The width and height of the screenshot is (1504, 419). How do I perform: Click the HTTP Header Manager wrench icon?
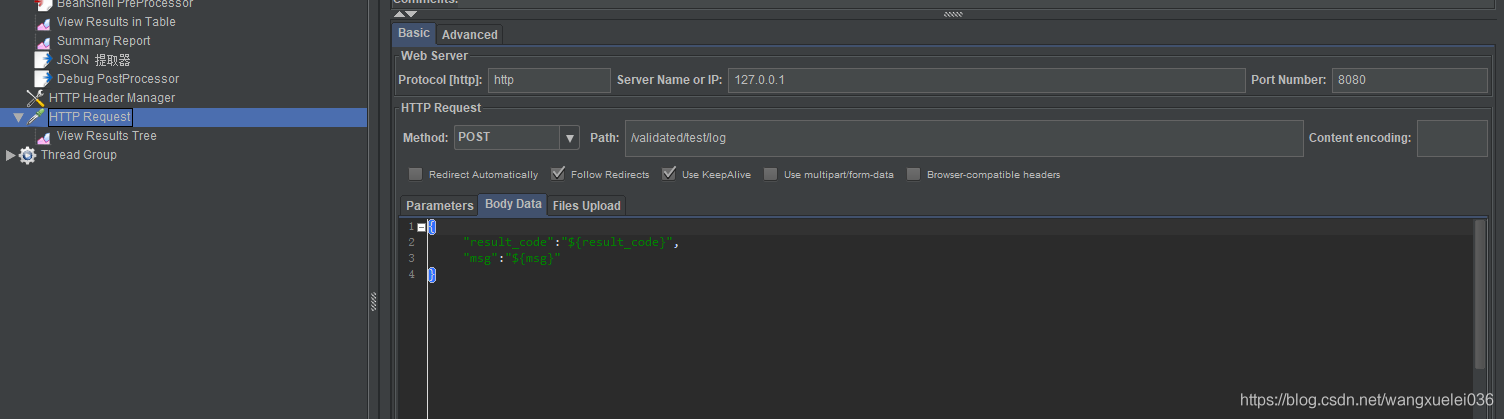tap(35, 98)
